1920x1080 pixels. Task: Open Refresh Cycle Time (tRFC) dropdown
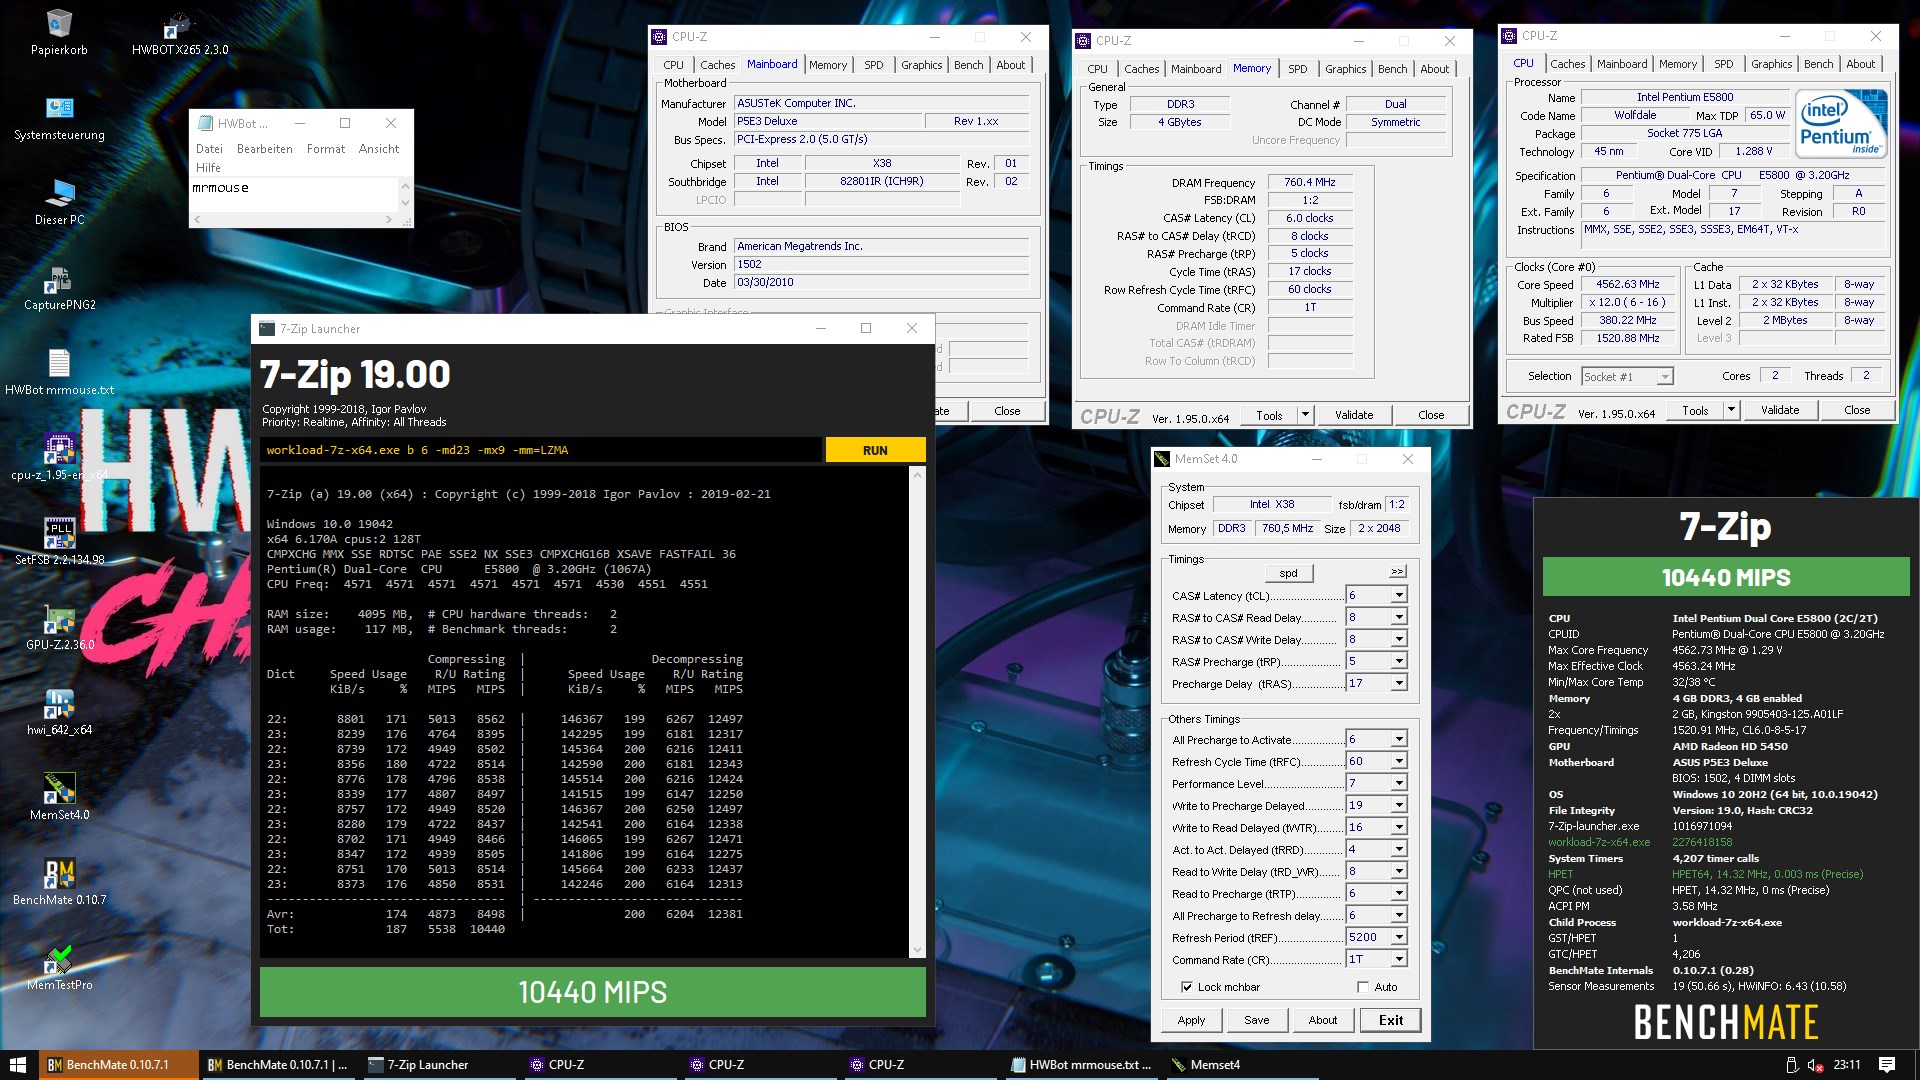pyautogui.click(x=1399, y=761)
